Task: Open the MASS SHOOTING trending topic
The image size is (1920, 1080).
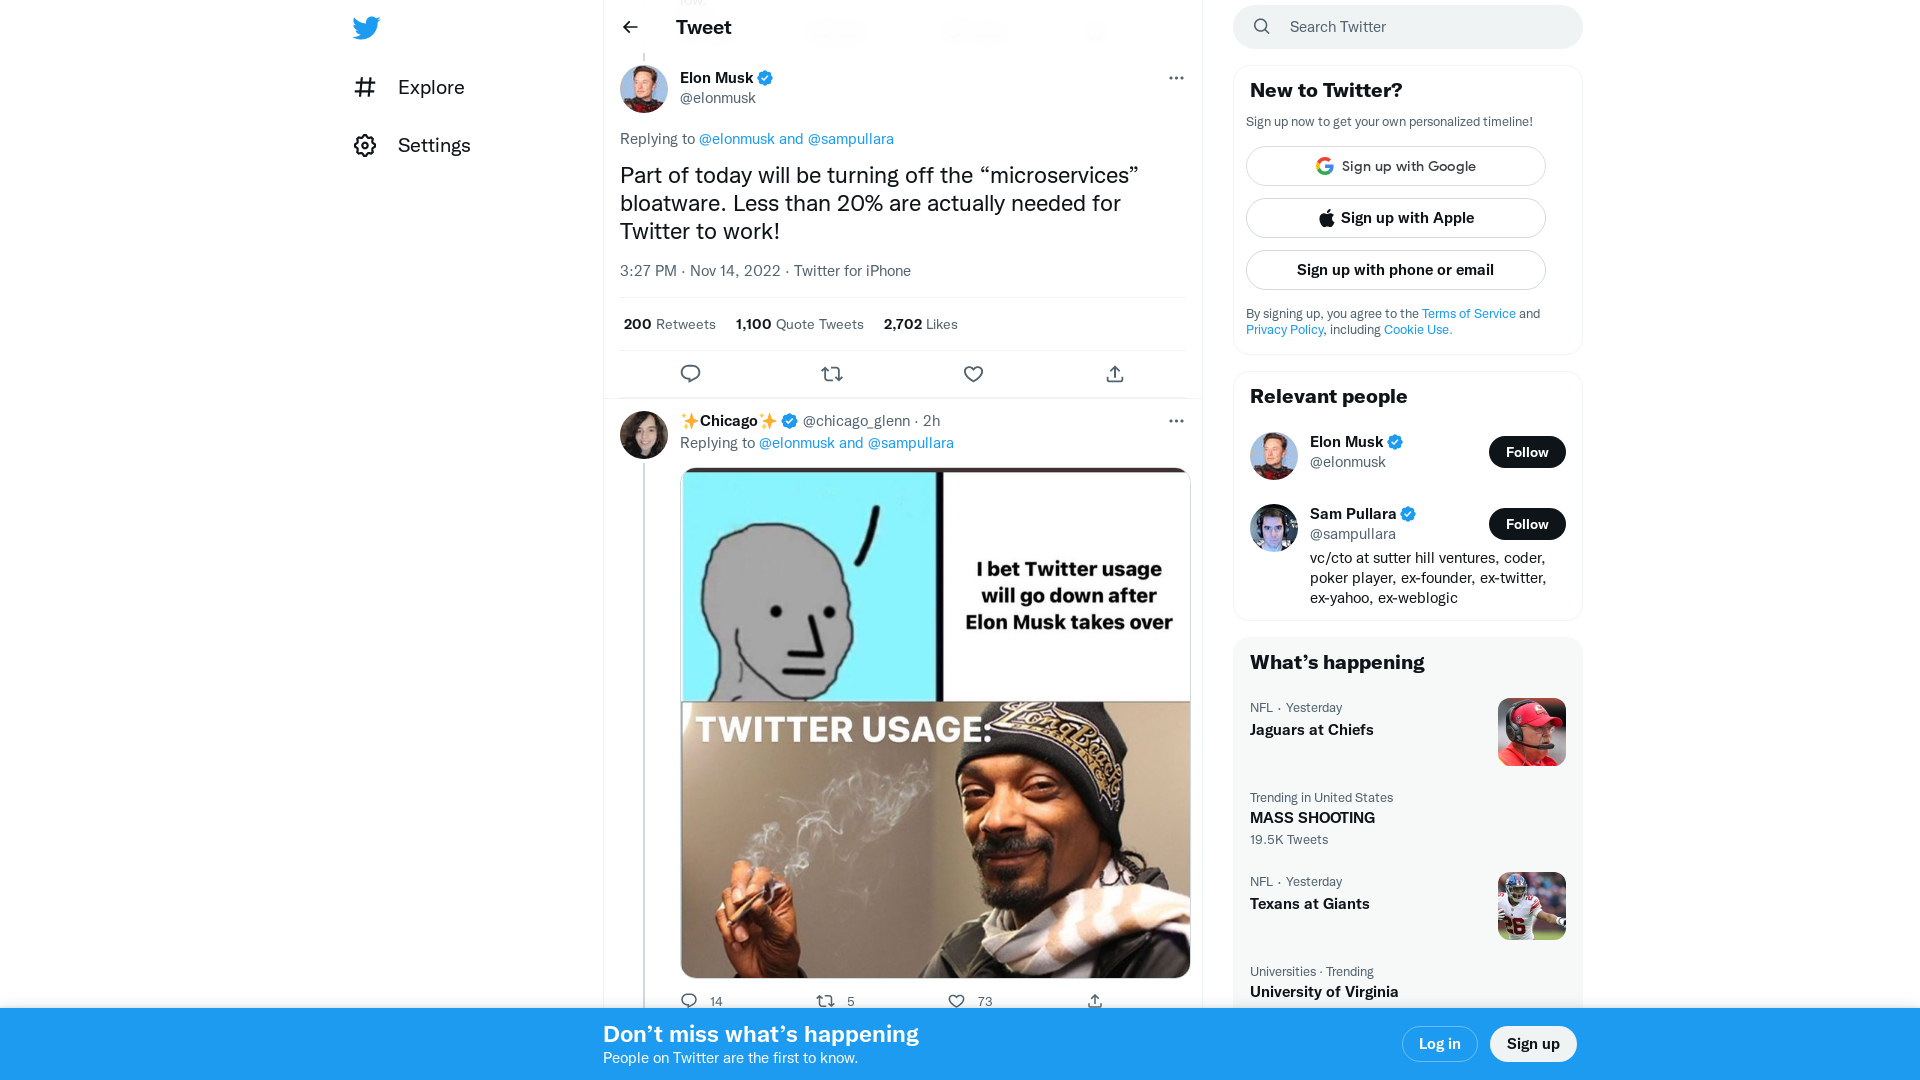Action: 1312,818
